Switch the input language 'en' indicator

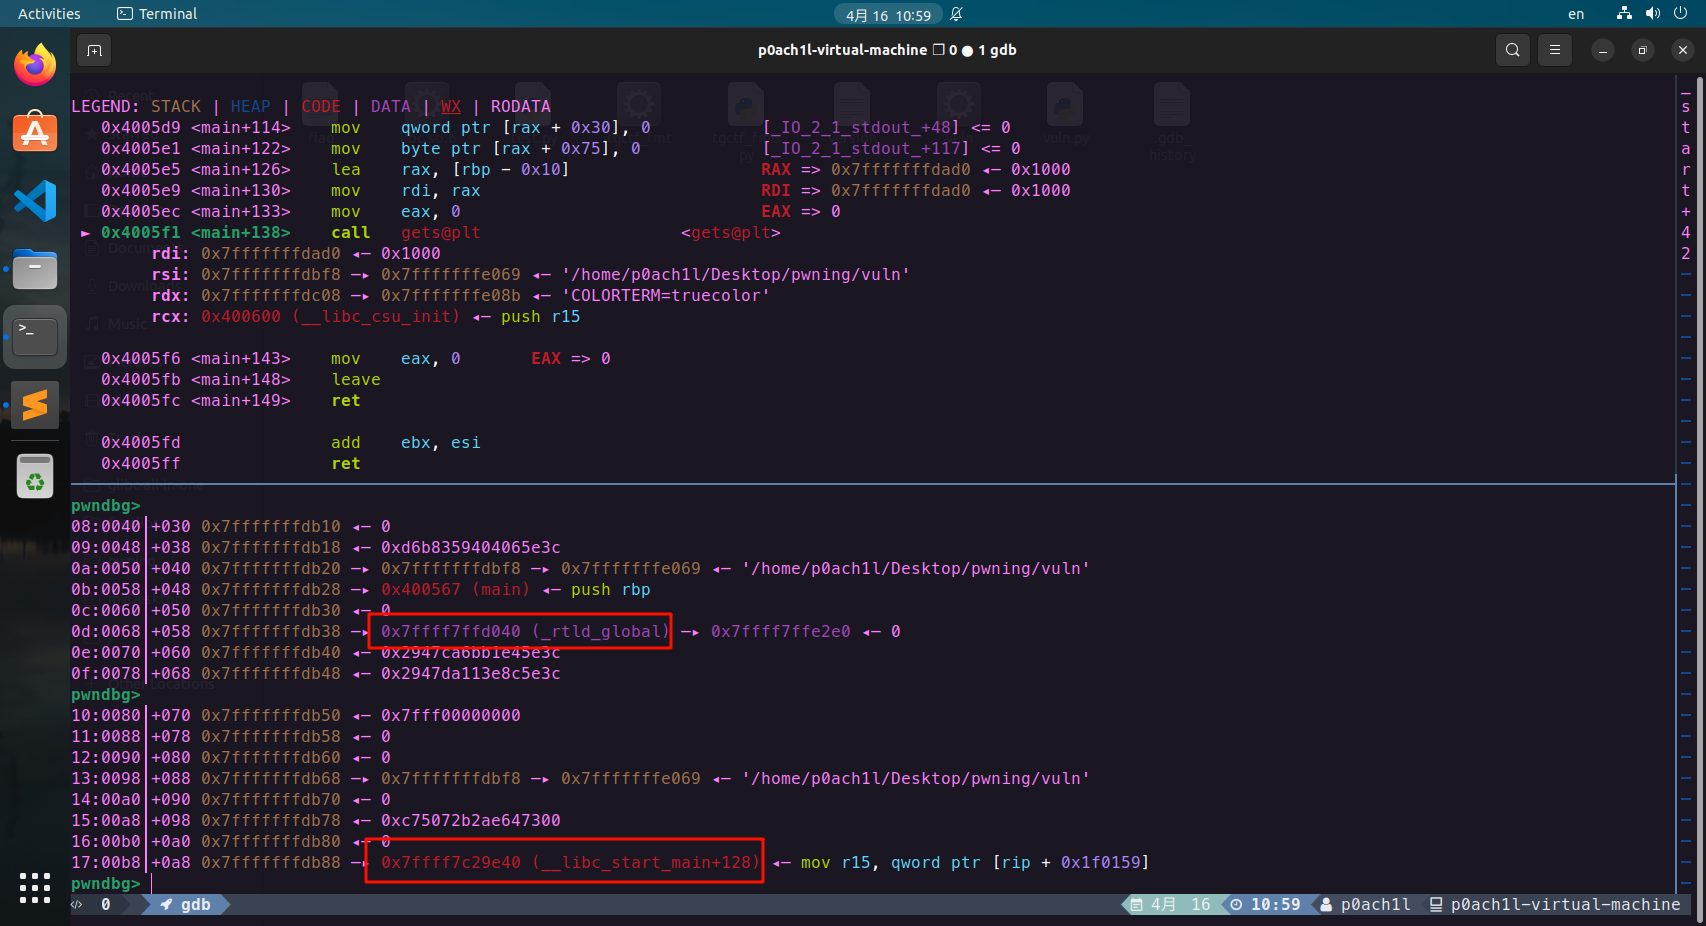tap(1576, 14)
